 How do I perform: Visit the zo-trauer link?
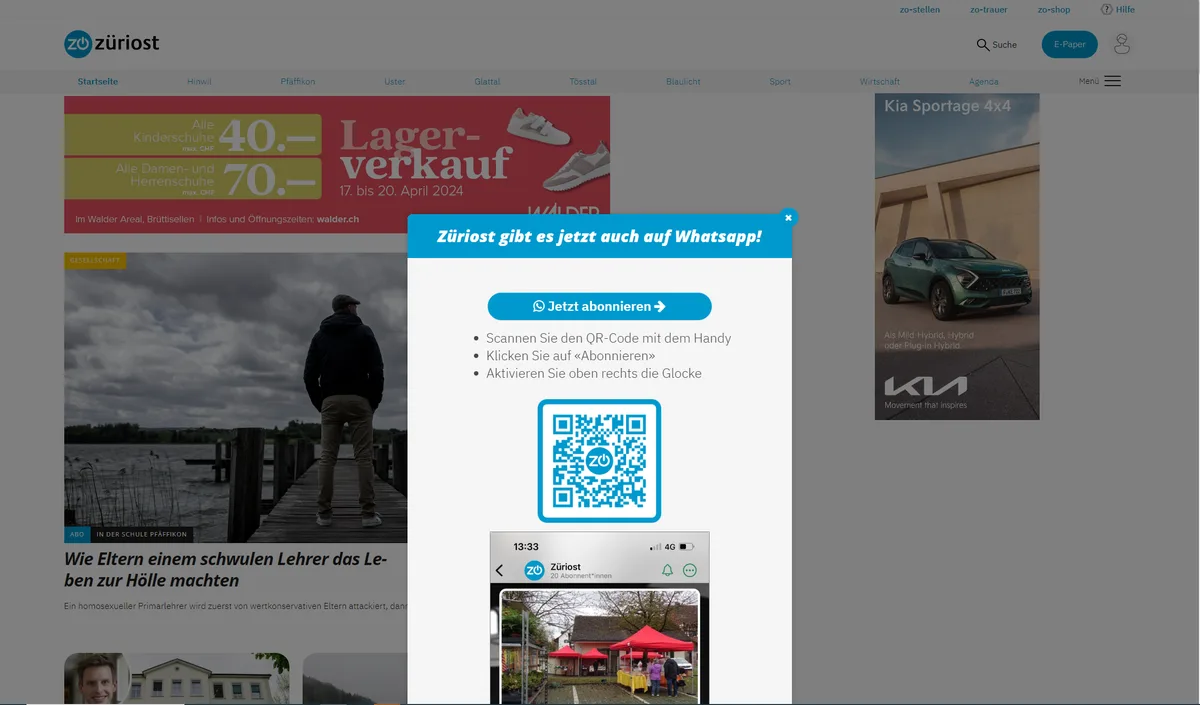989,10
